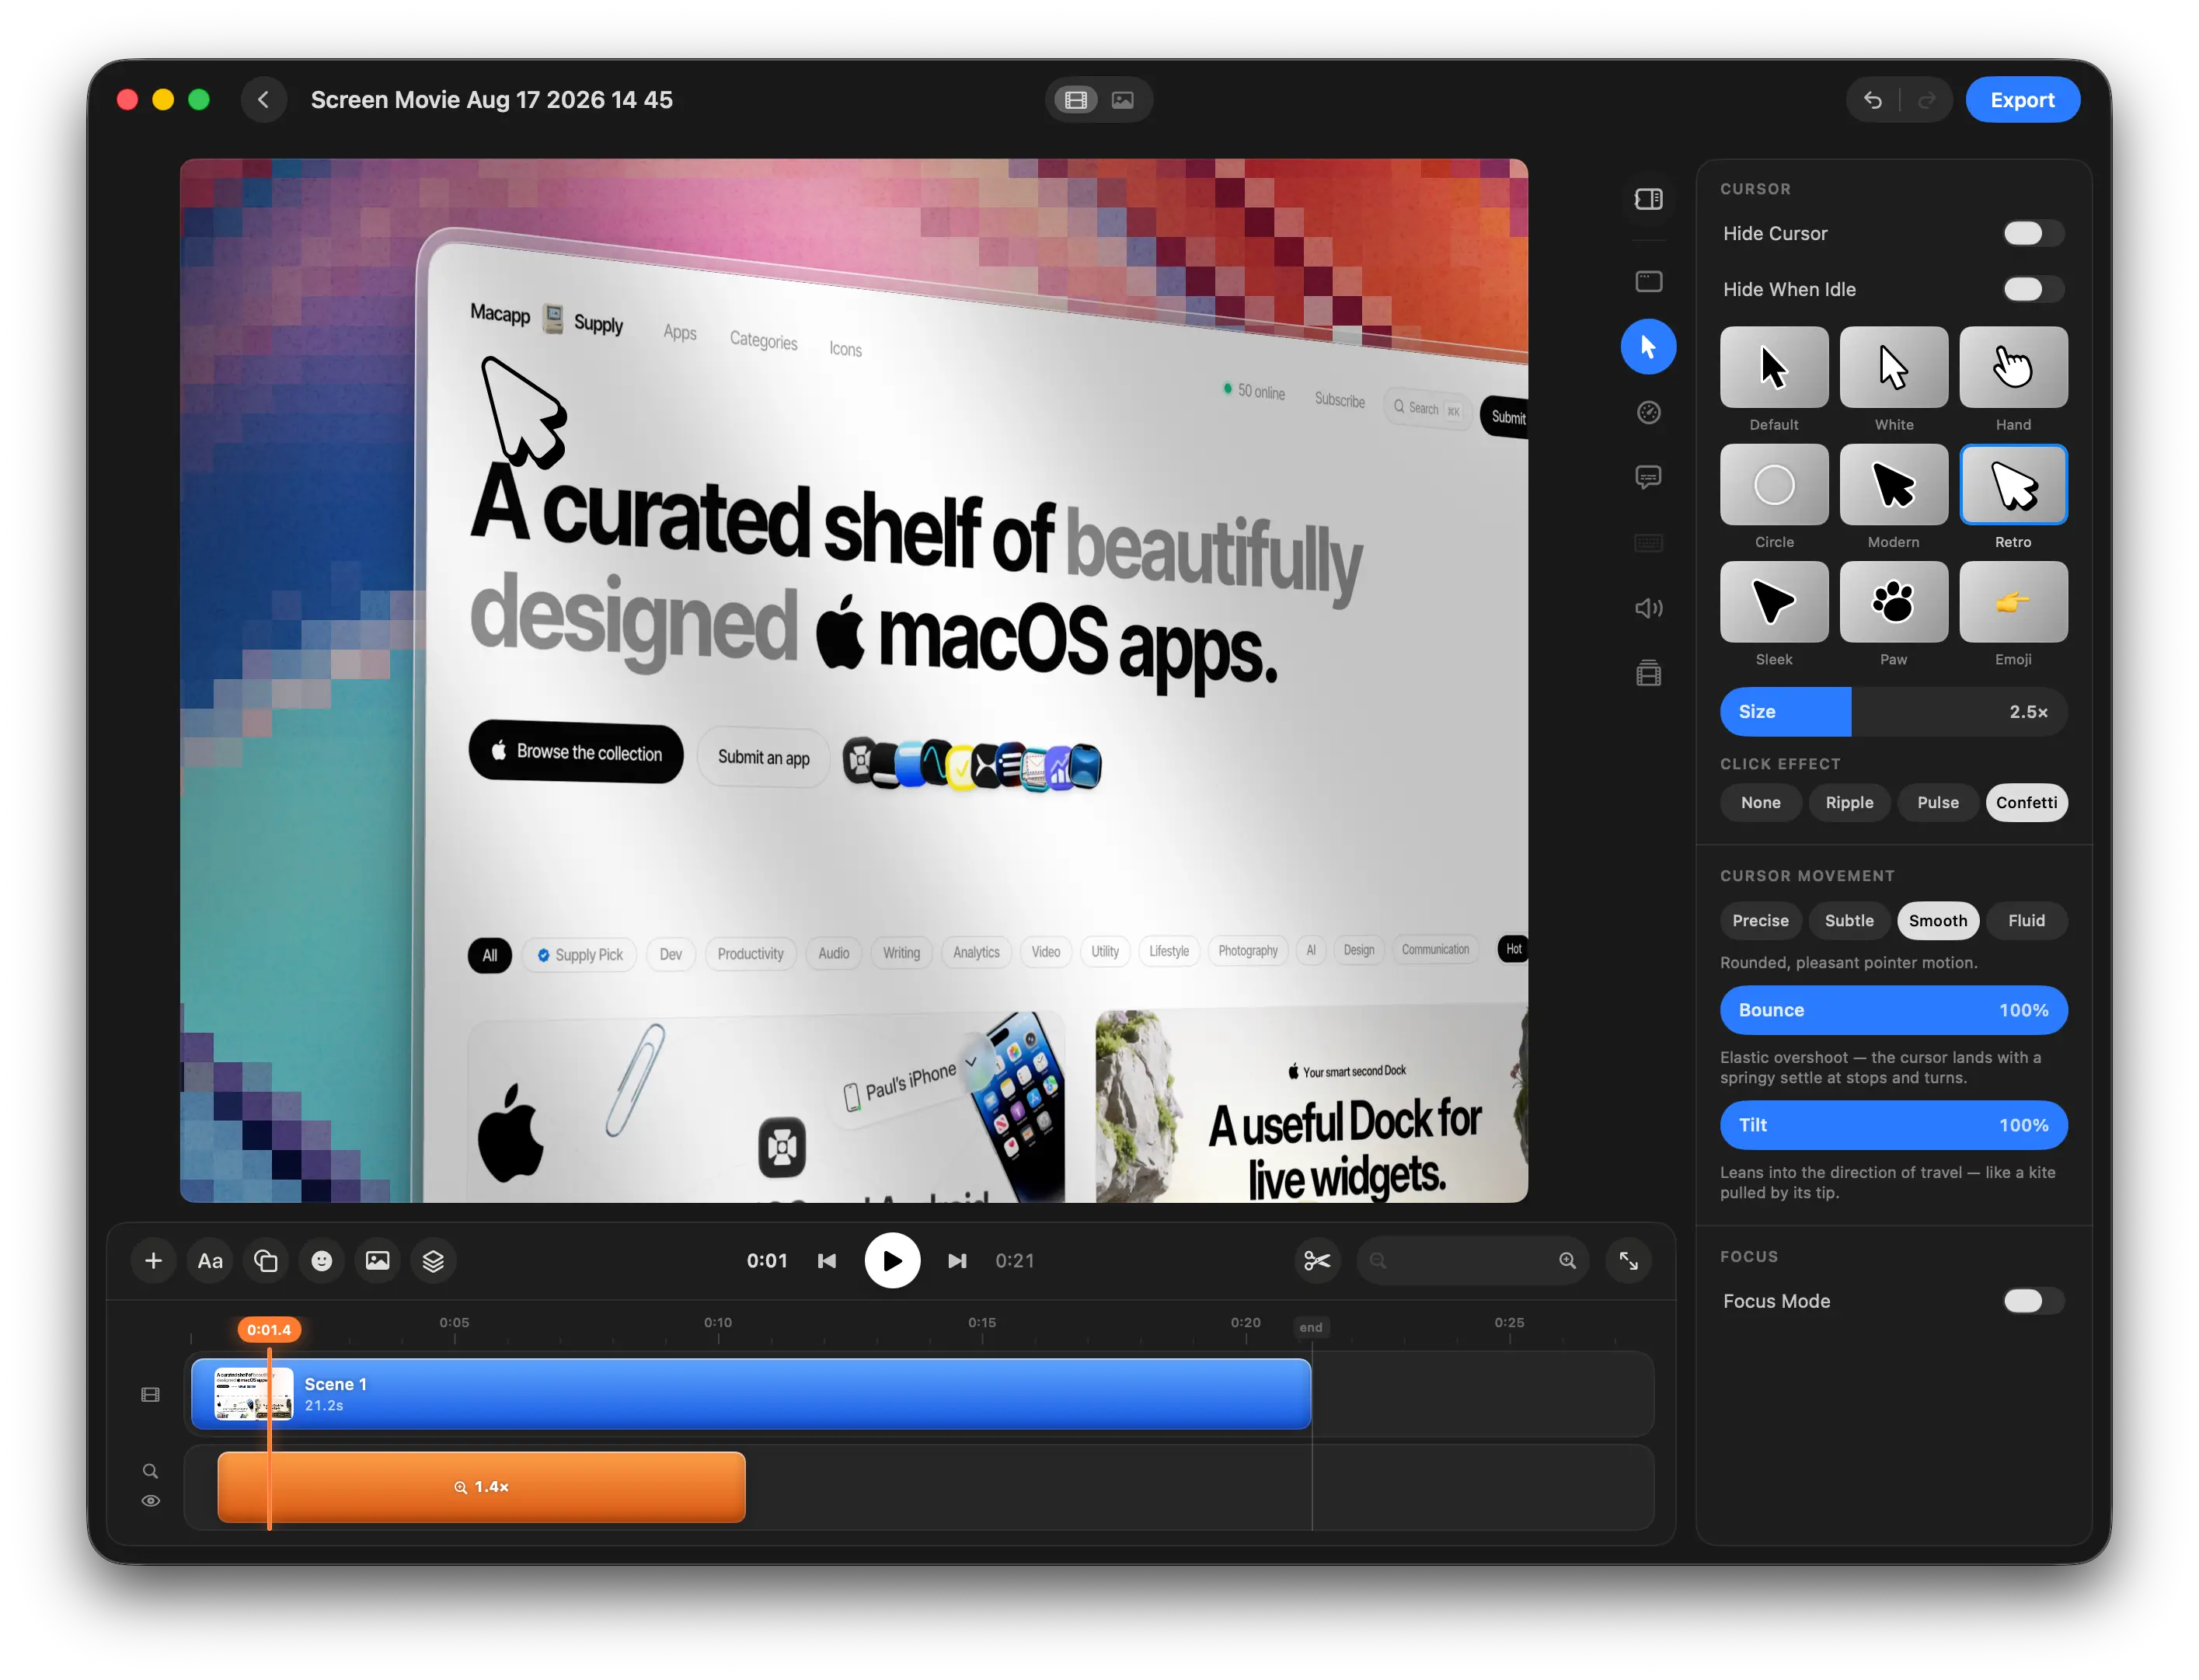Image resolution: width=2199 pixels, height=1680 pixels.
Task: Click the zoom track magnifier icon
Action: (x=151, y=1471)
